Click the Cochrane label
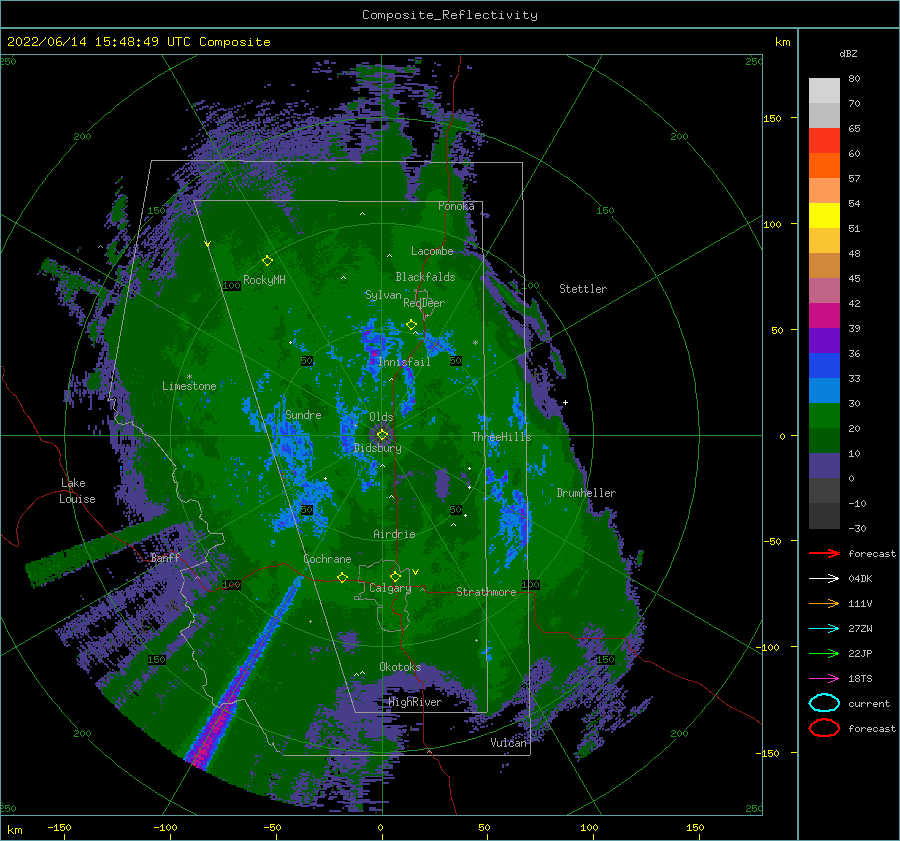Screen dimensions: 900x841 pyautogui.click(x=327, y=559)
